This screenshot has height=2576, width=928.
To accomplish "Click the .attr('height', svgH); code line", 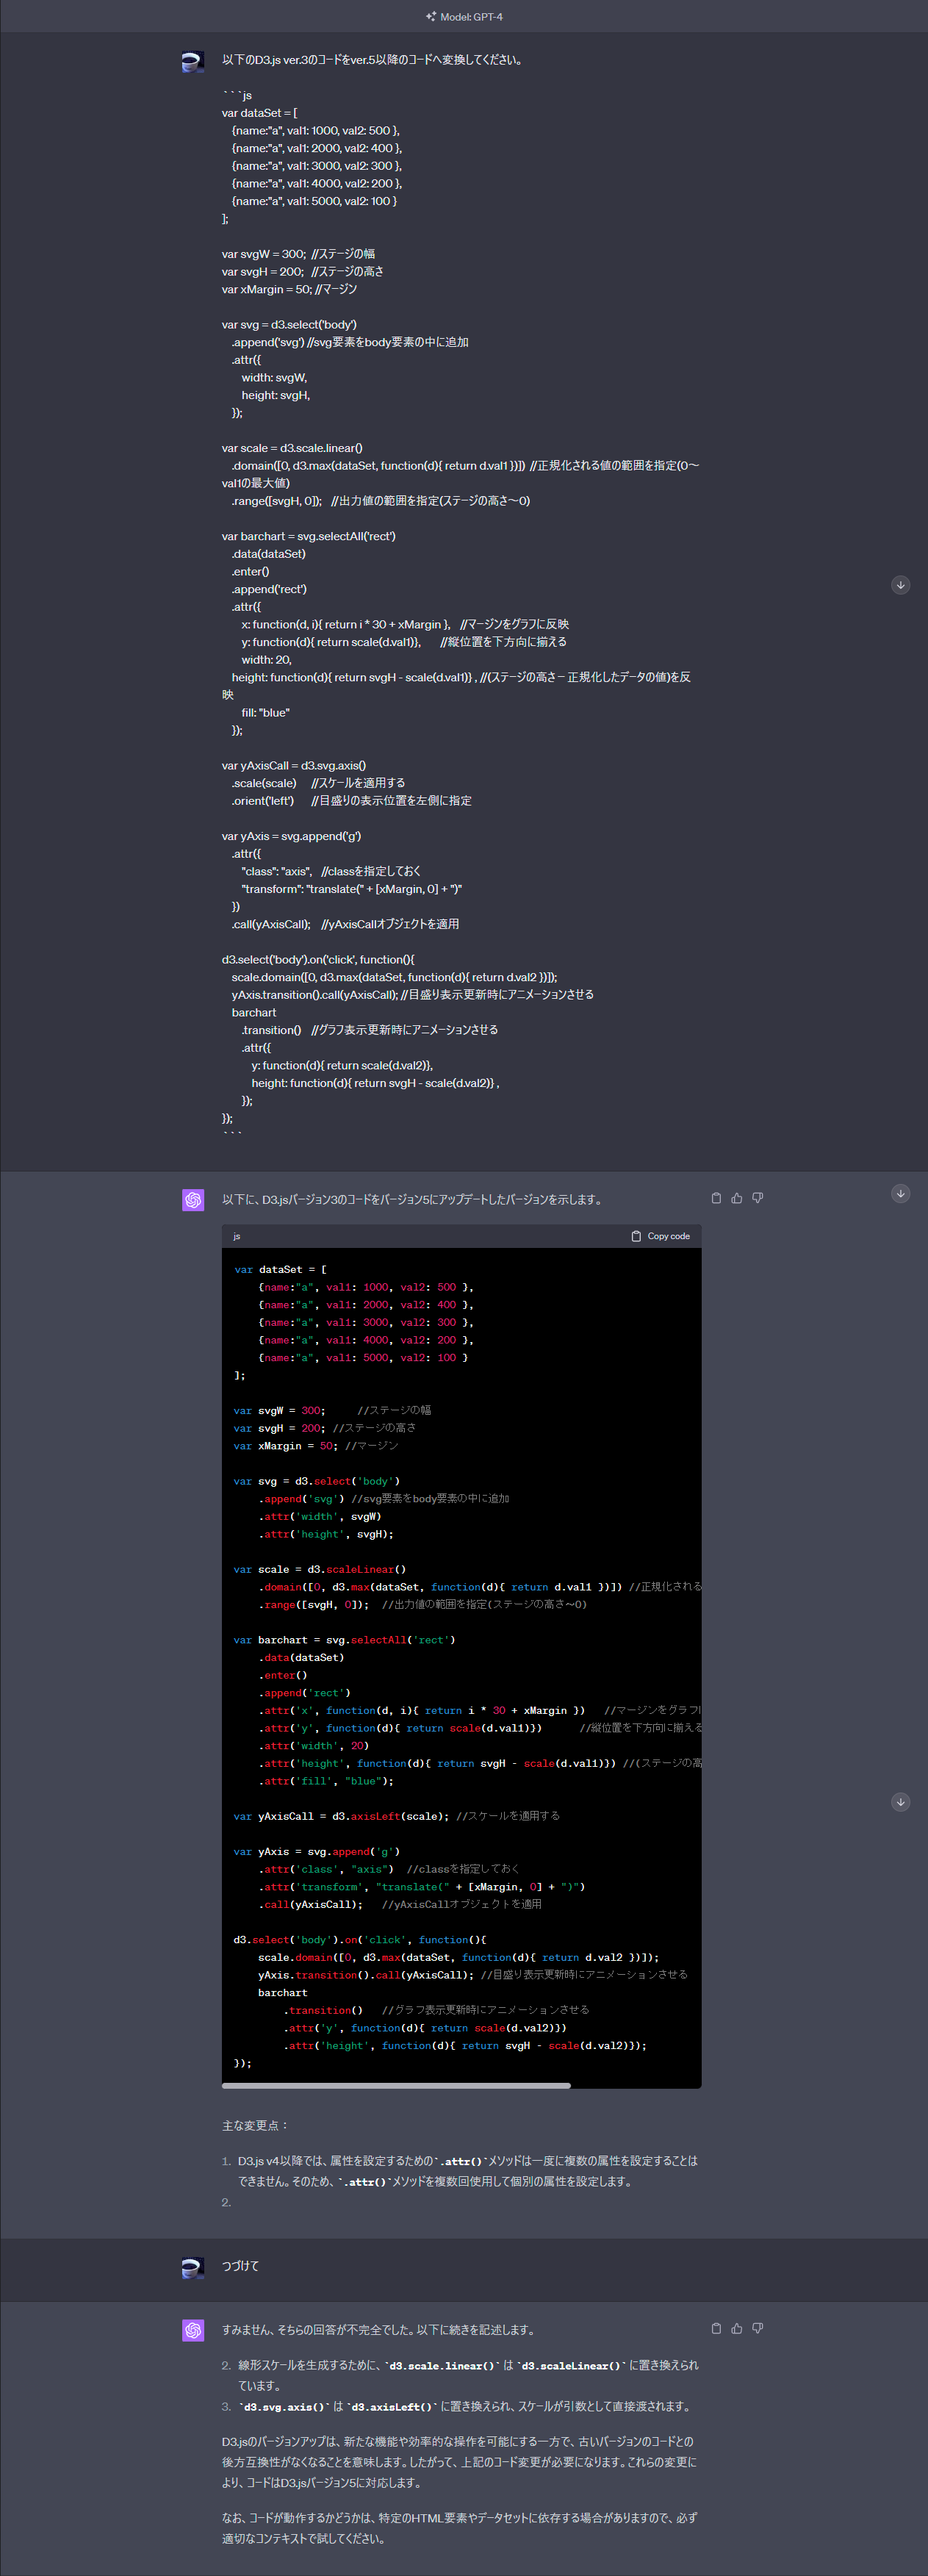I will pyautogui.click(x=326, y=1534).
